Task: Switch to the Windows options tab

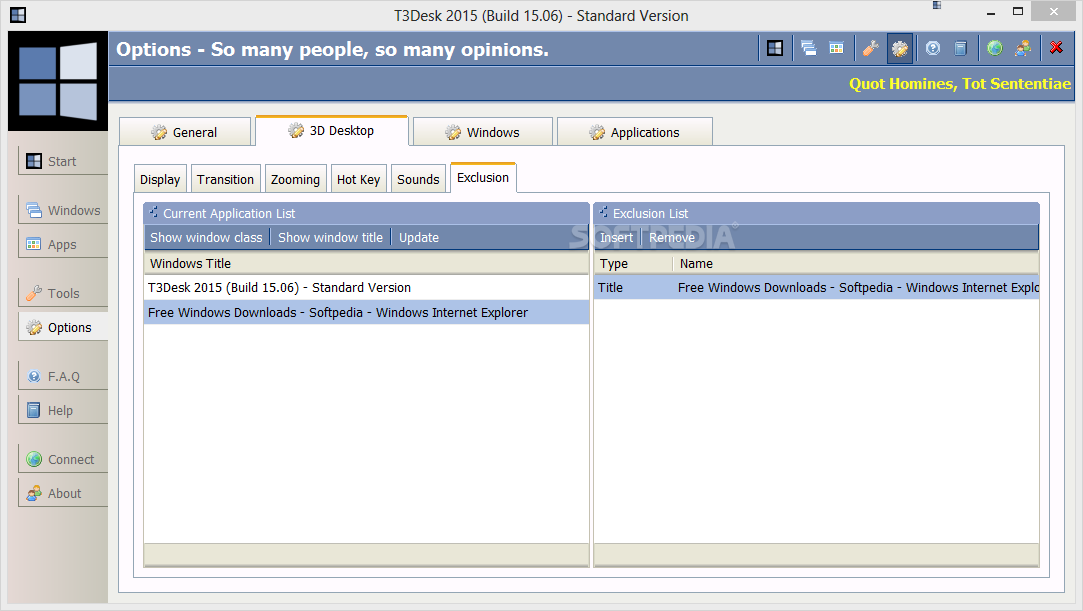Action: click(483, 132)
